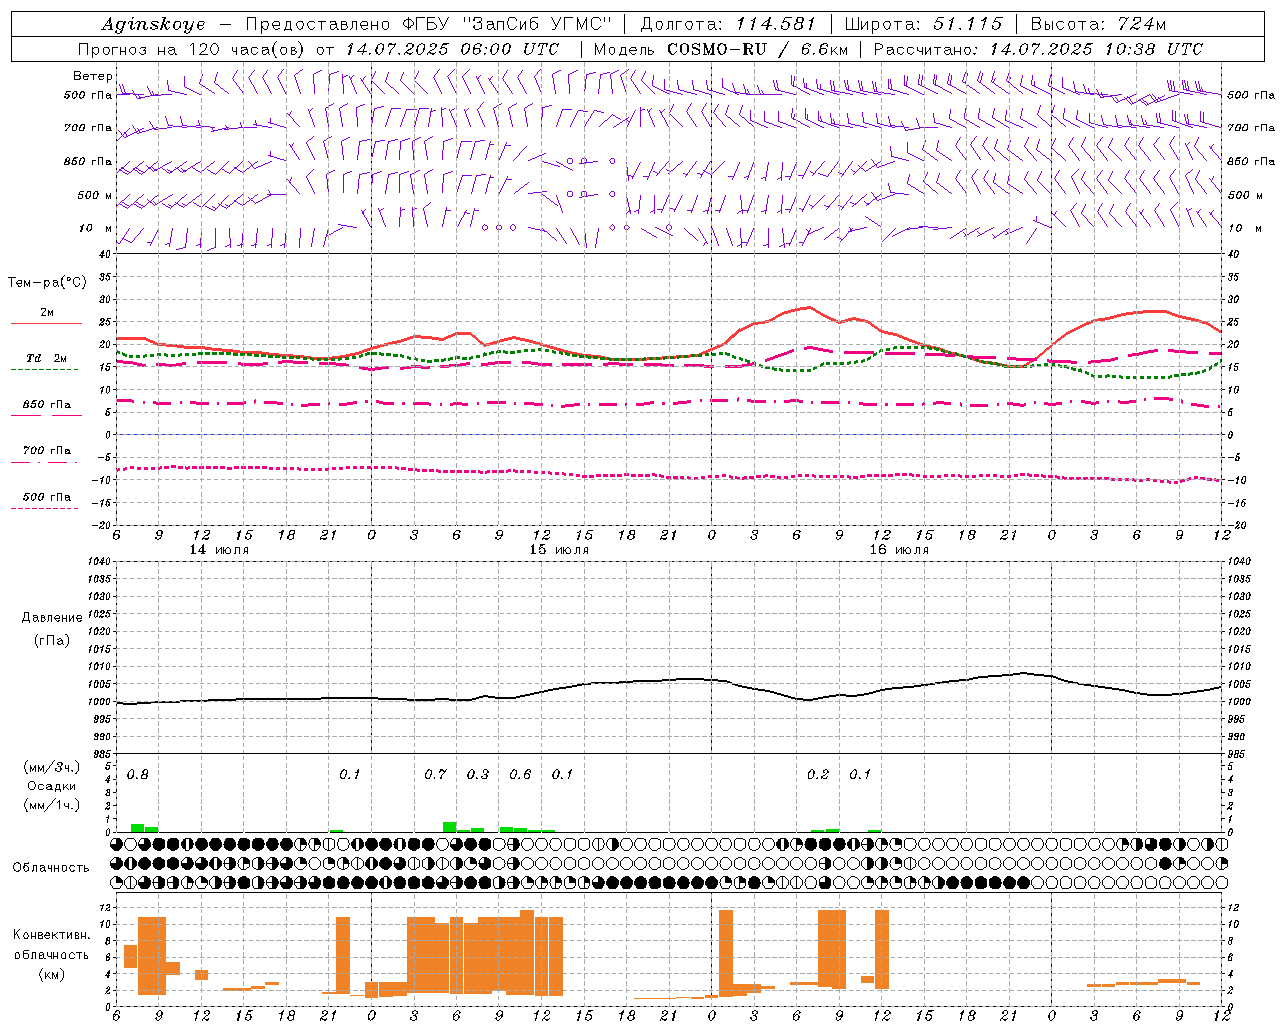1280x1024 pixels.
Task: Click the dash-dot line sample under temperature "700 гПа" legend
Action: [44, 462]
